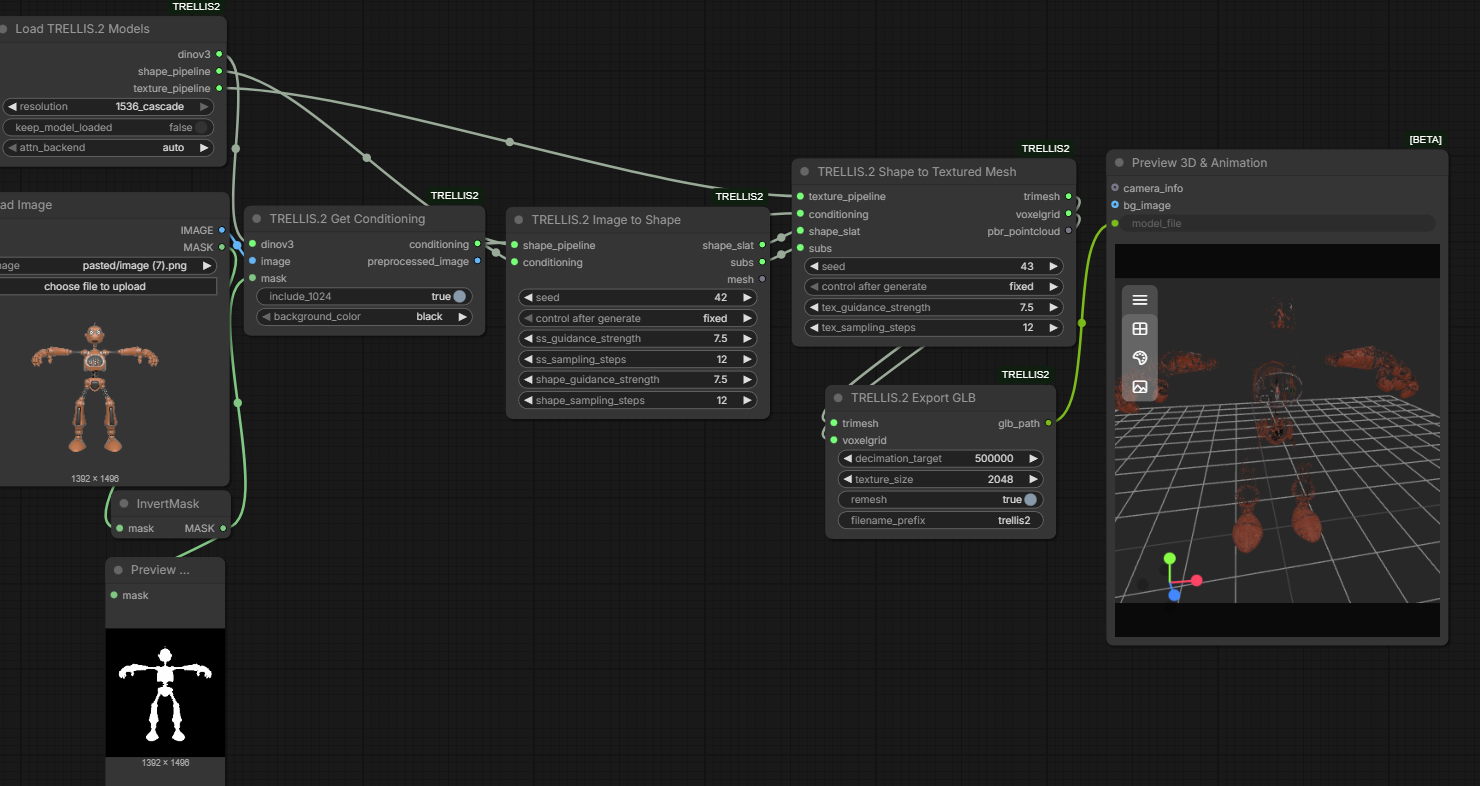The image size is (1480, 786).
Task: Decrease ss_sampling_steps with its left arrow
Action: (528, 359)
